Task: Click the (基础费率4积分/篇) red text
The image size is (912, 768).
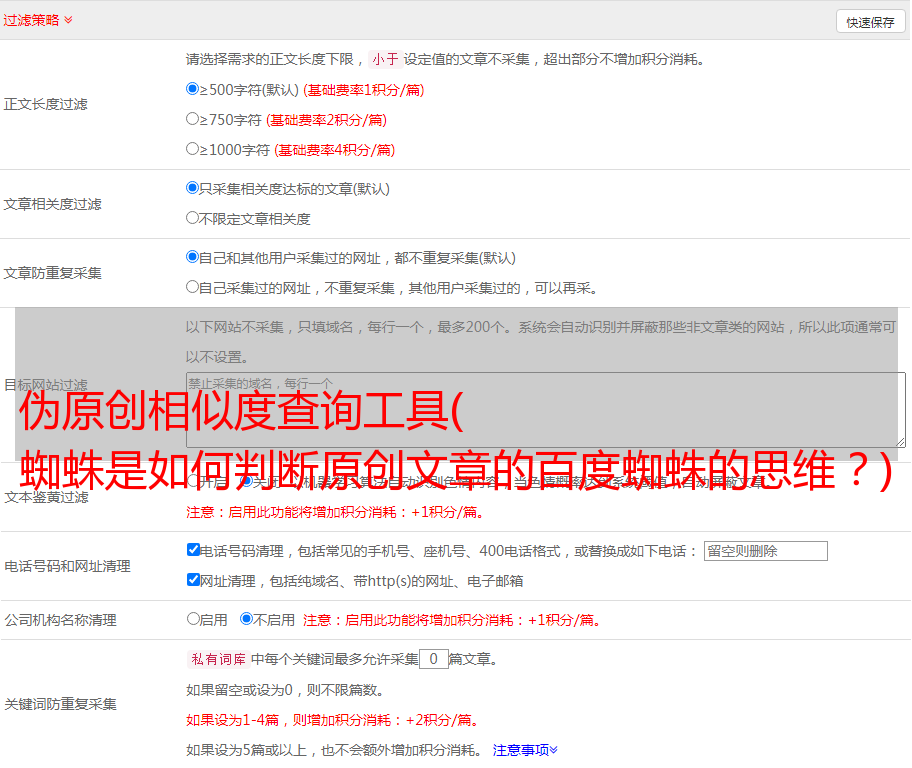Action: 334,150
